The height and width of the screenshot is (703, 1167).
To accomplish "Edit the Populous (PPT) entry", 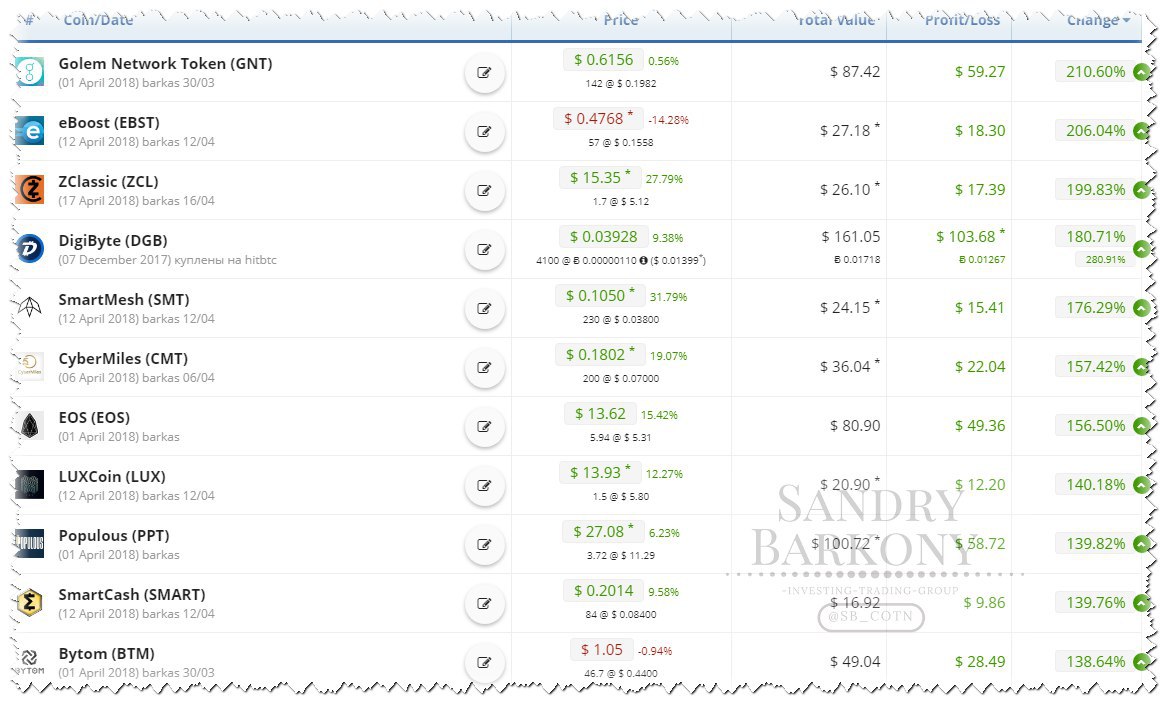I will click(x=485, y=545).
